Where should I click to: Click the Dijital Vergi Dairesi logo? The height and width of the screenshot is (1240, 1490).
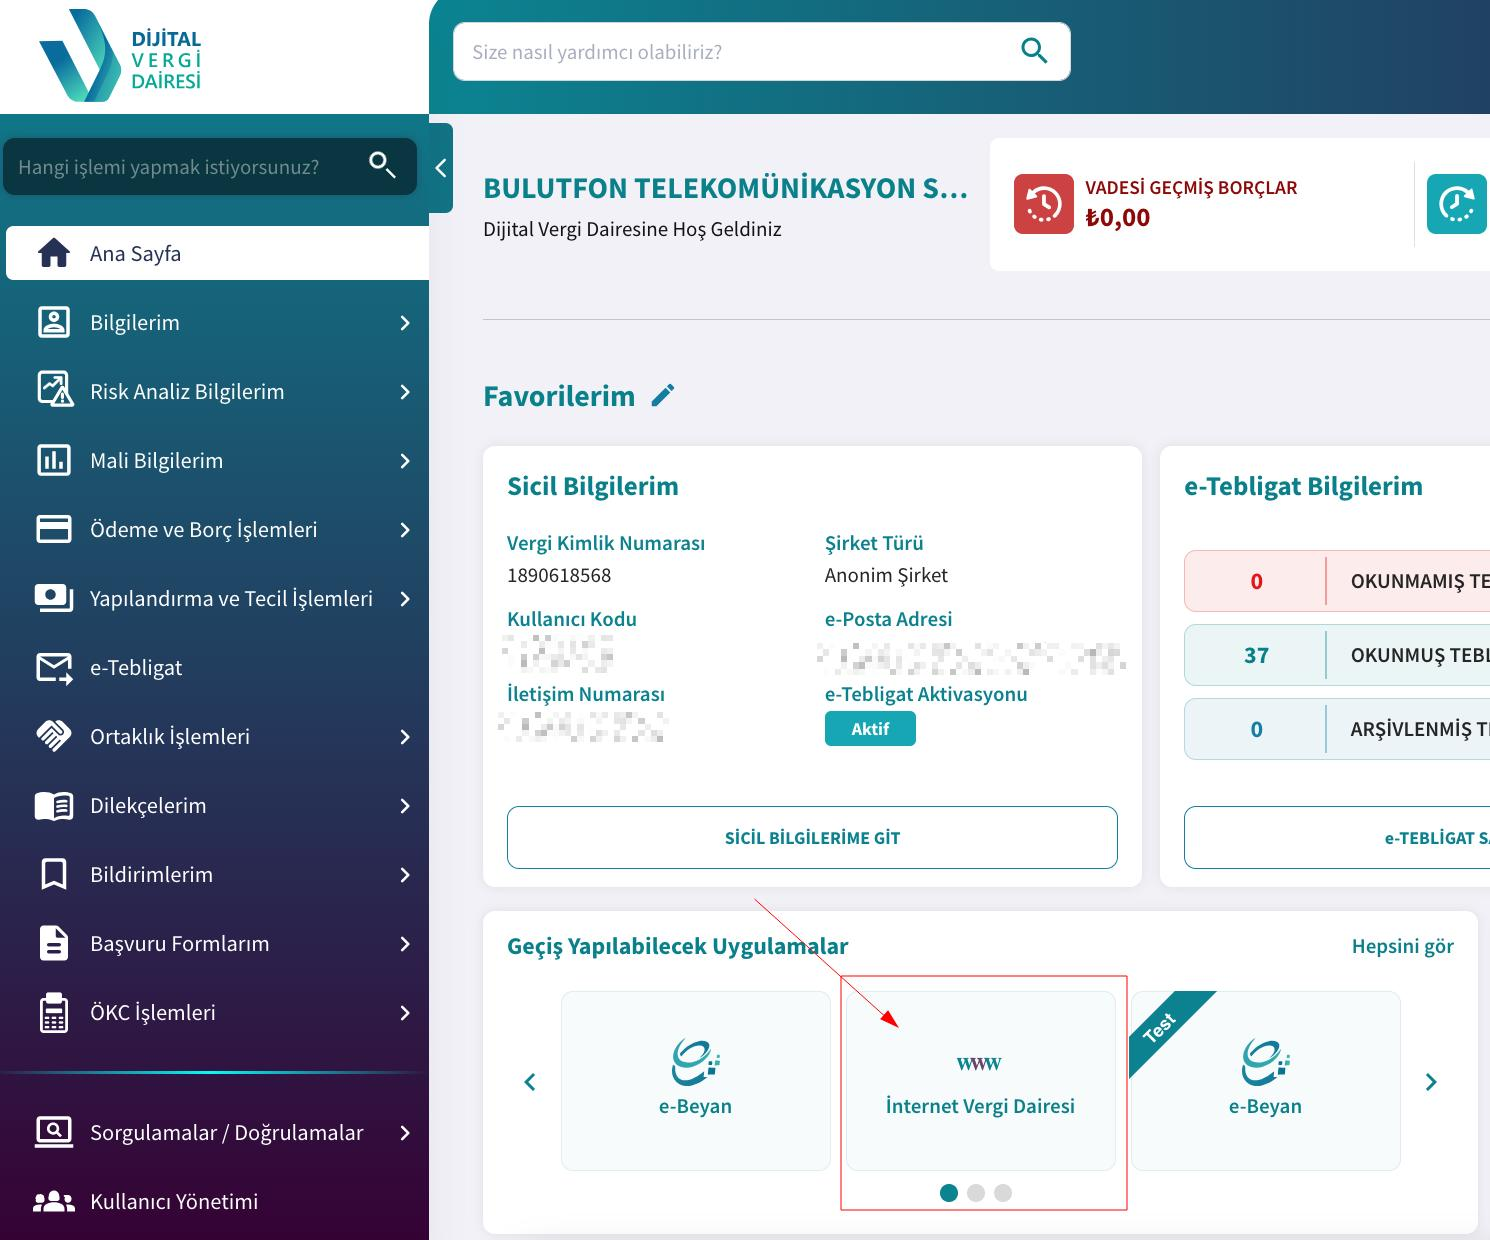pyautogui.click(x=121, y=56)
